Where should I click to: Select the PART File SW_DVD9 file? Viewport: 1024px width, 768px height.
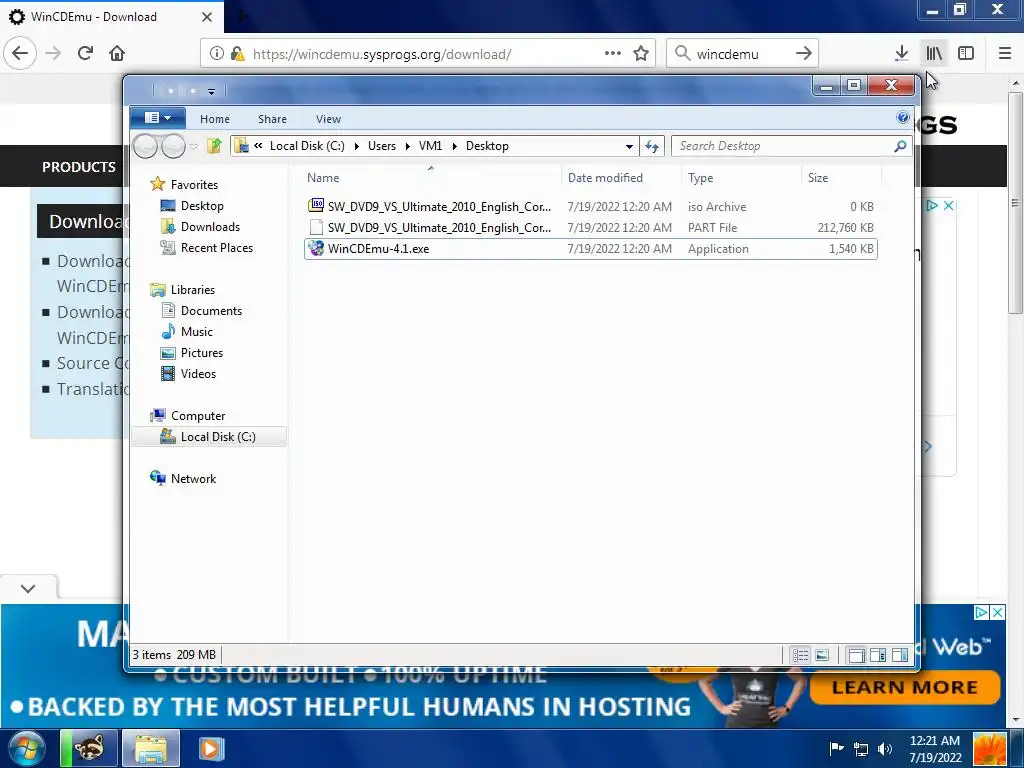pyautogui.click(x=590, y=227)
